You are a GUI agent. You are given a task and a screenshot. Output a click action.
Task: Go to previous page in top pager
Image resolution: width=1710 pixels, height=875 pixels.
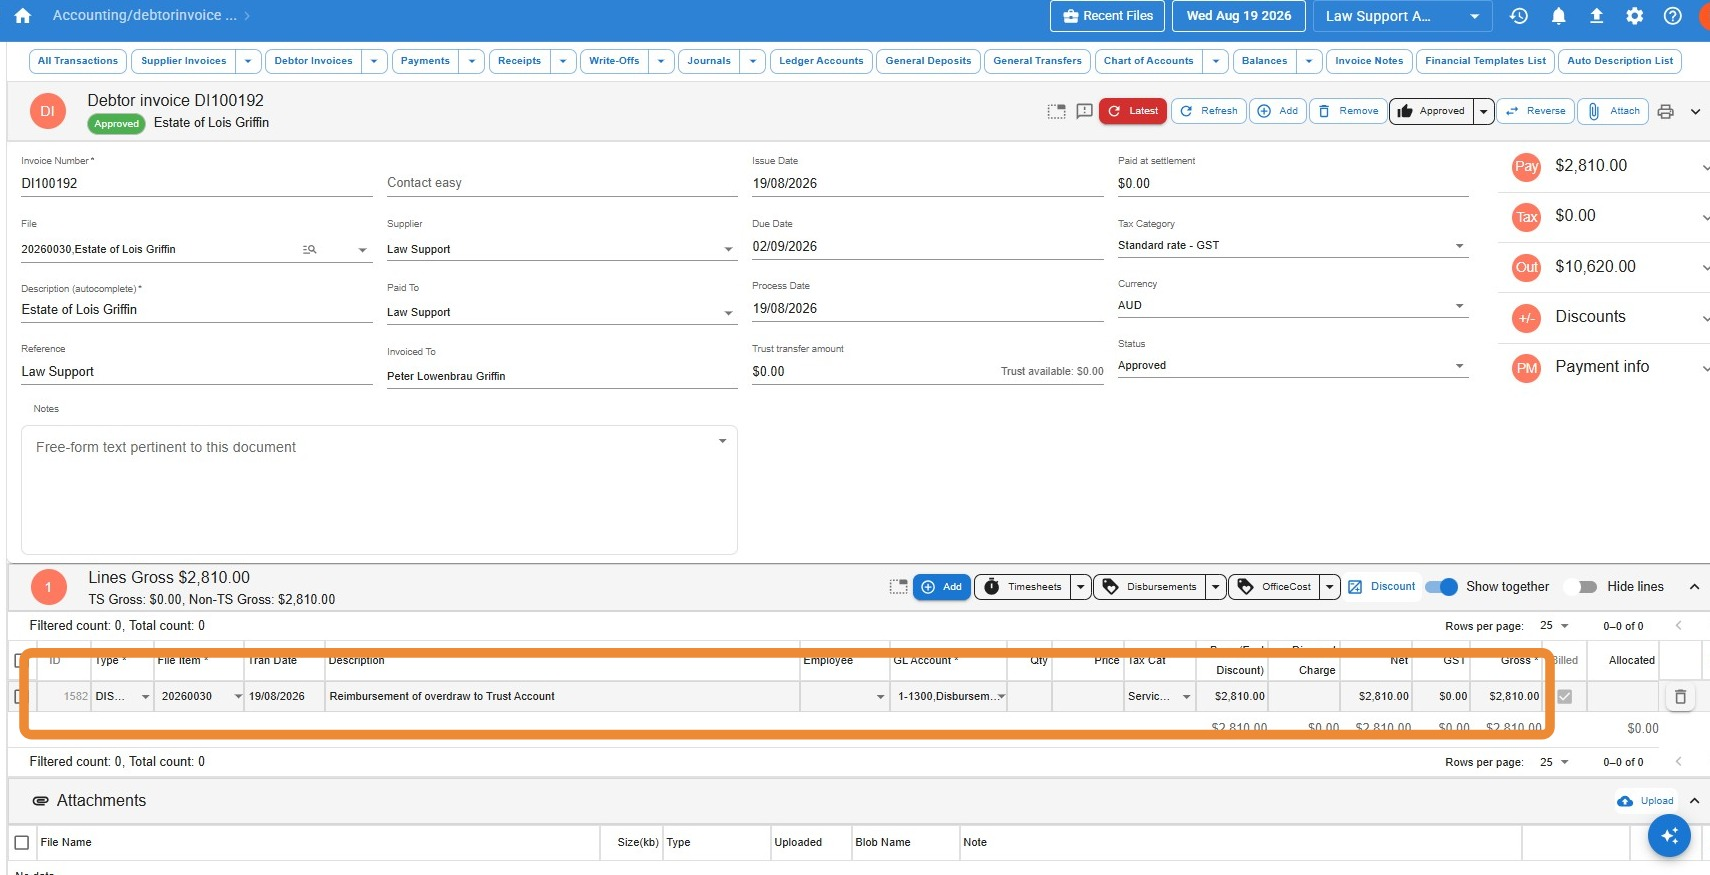(x=1679, y=625)
